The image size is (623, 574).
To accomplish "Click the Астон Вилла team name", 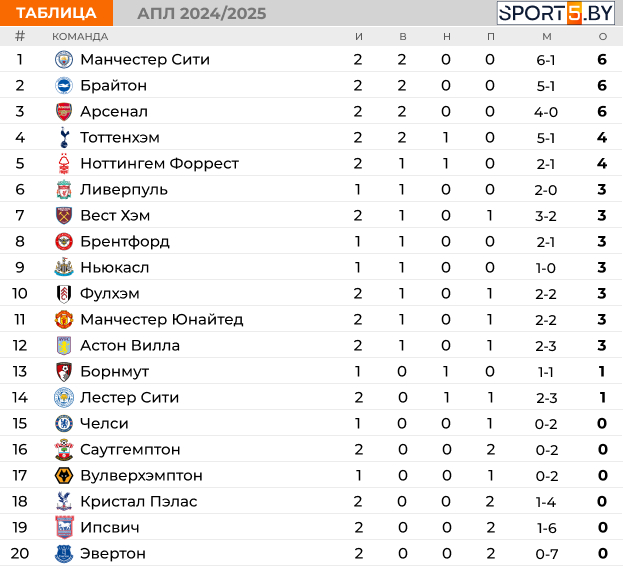I will pos(130,345).
